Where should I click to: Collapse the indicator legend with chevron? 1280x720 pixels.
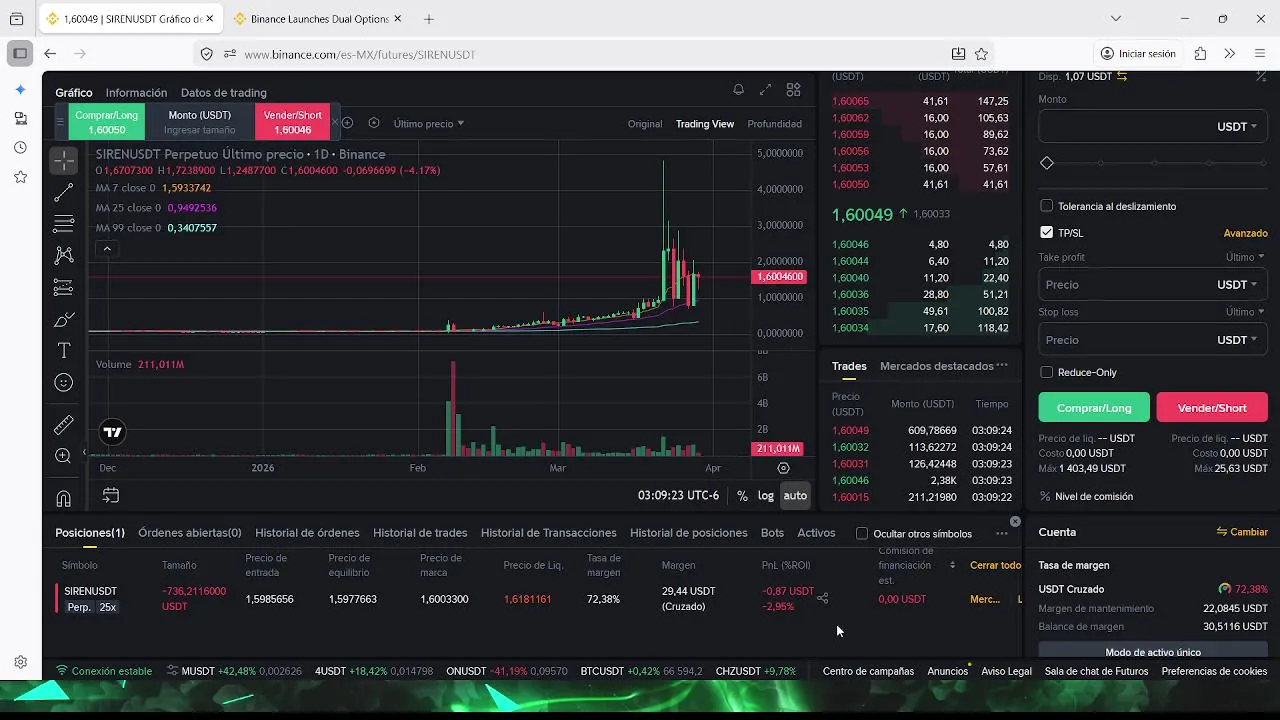pos(106,248)
